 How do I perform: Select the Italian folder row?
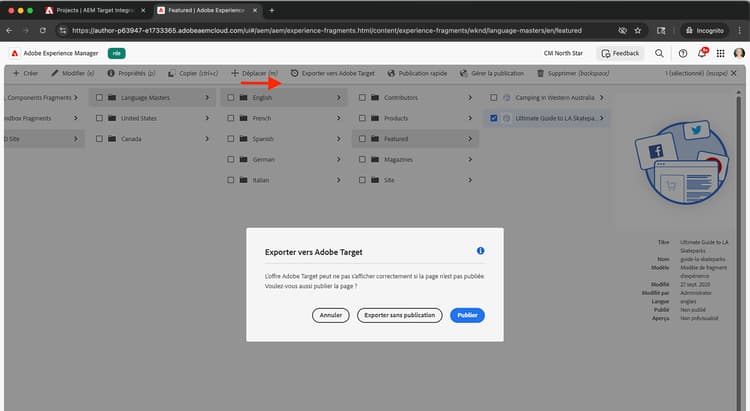(x=284, y=180)
